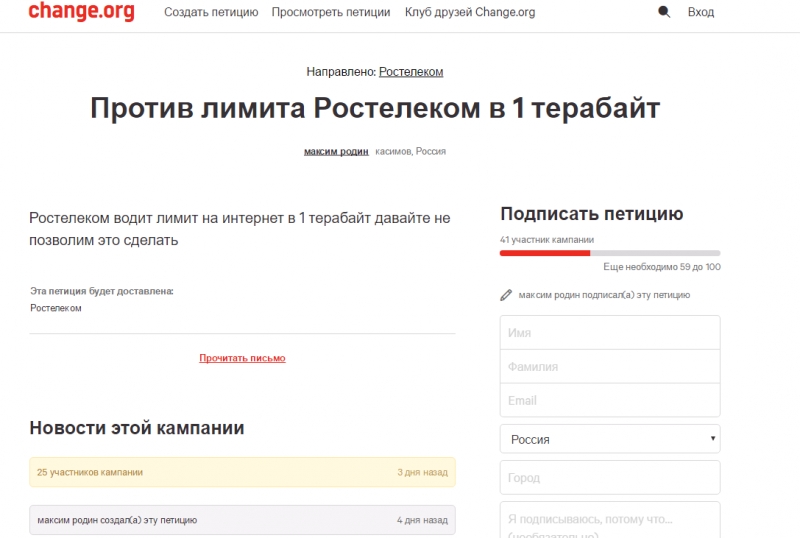Open the search magnifier icon
800x538 pixels.
coord(664,12)
